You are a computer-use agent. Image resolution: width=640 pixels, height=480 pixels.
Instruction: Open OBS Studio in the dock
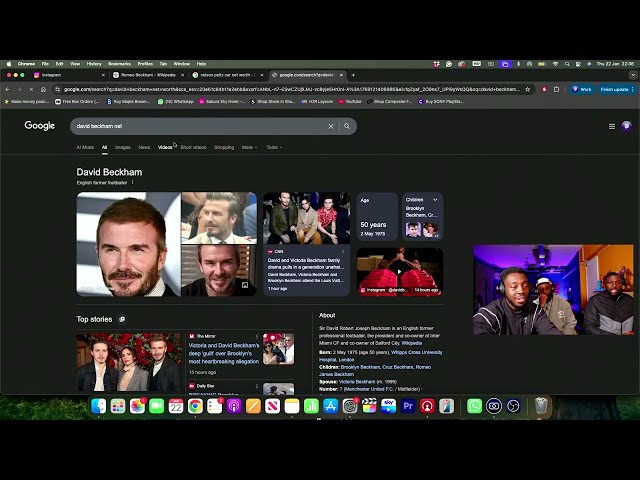(513, 406)
